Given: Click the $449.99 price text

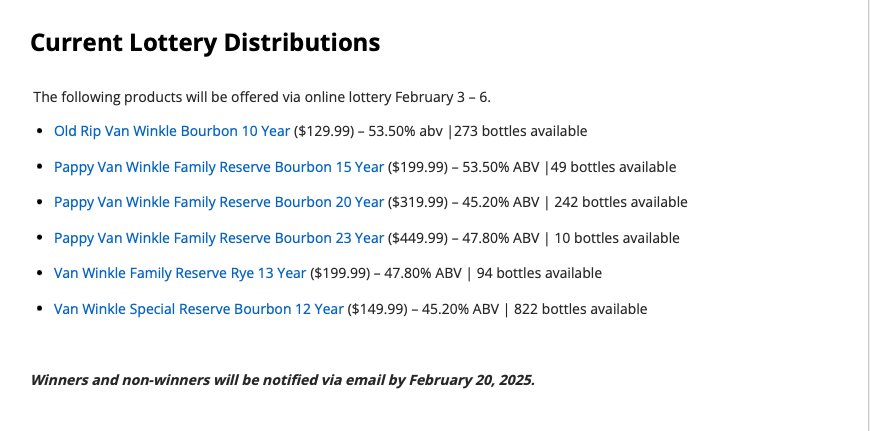Looking at the screenshot, I should click(418, 238).
